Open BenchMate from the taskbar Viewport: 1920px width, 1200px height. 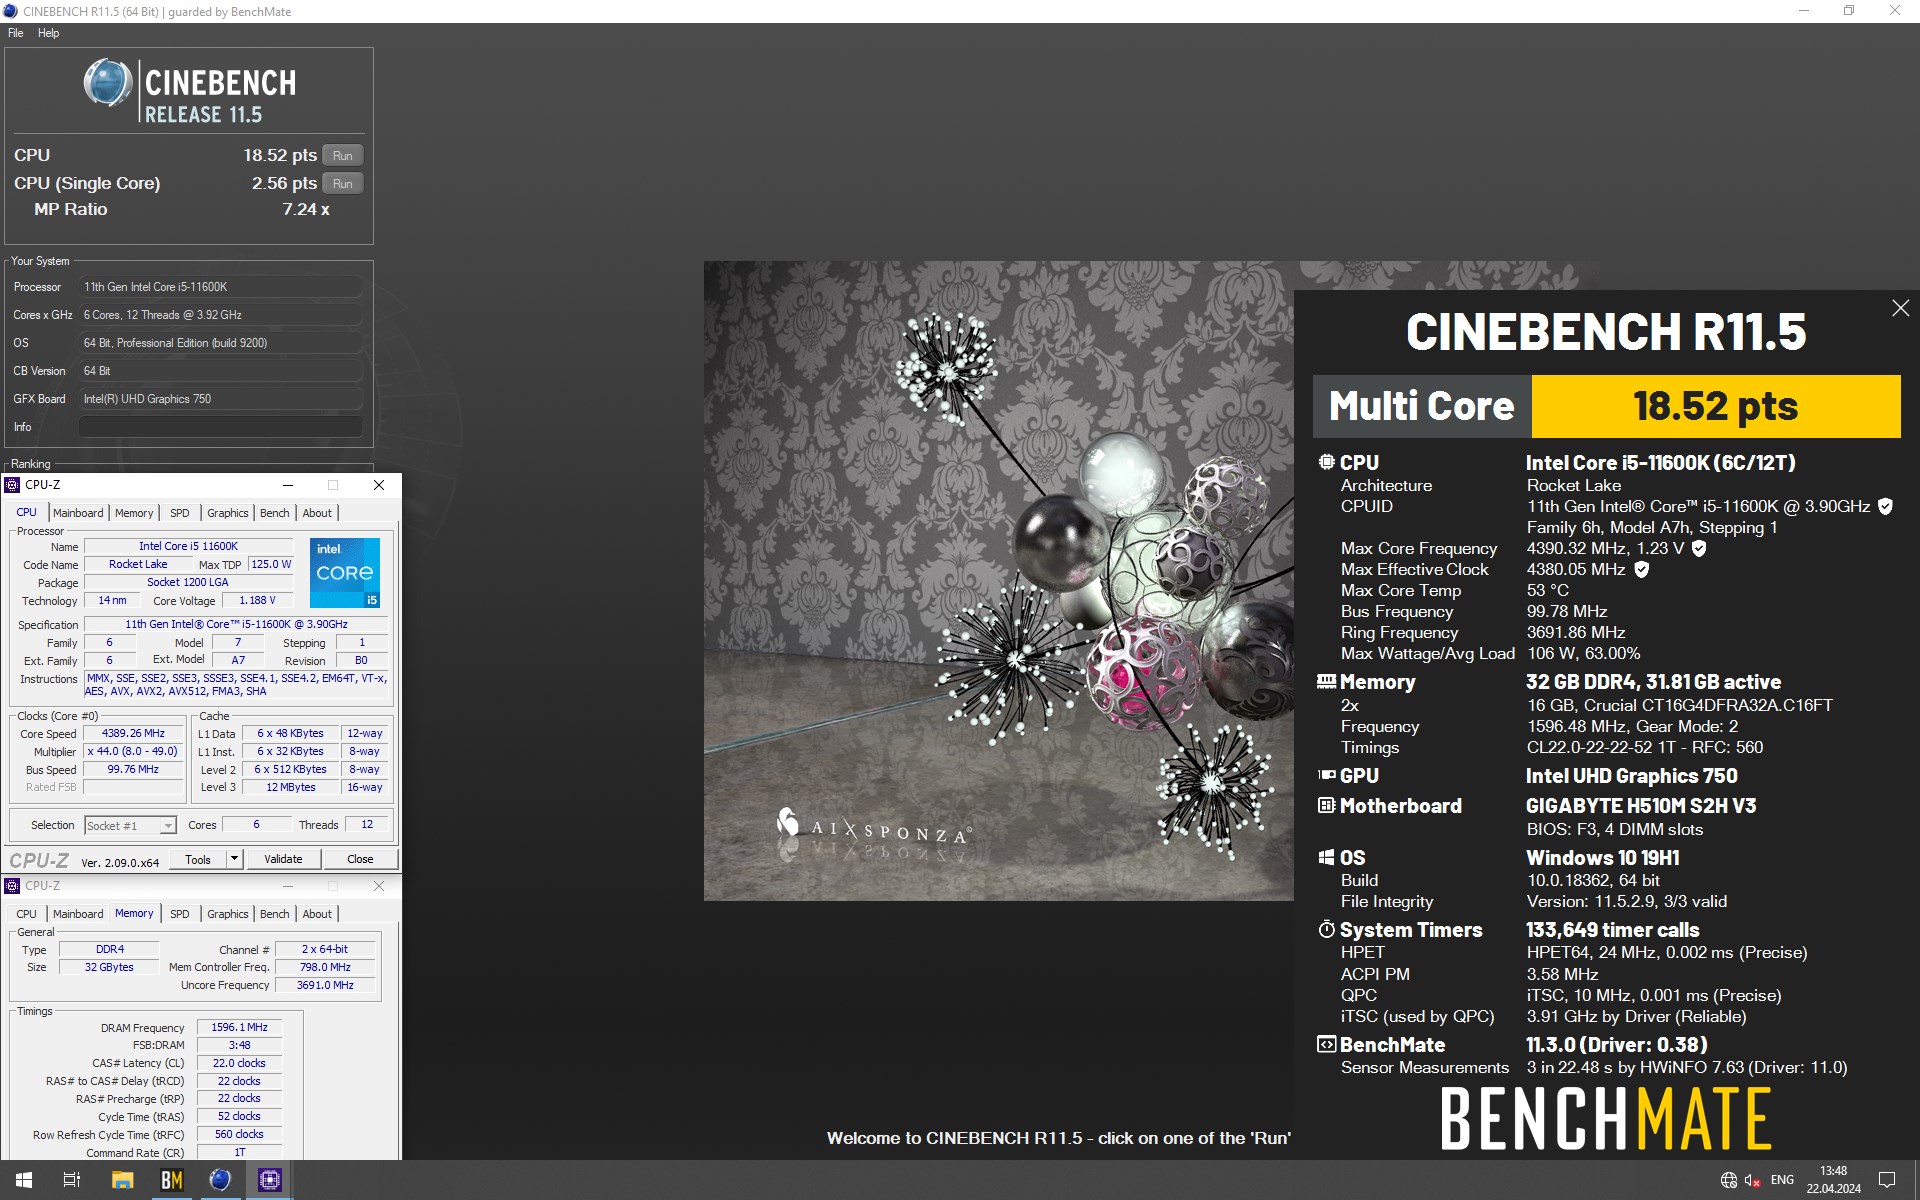pos(172,1180)
